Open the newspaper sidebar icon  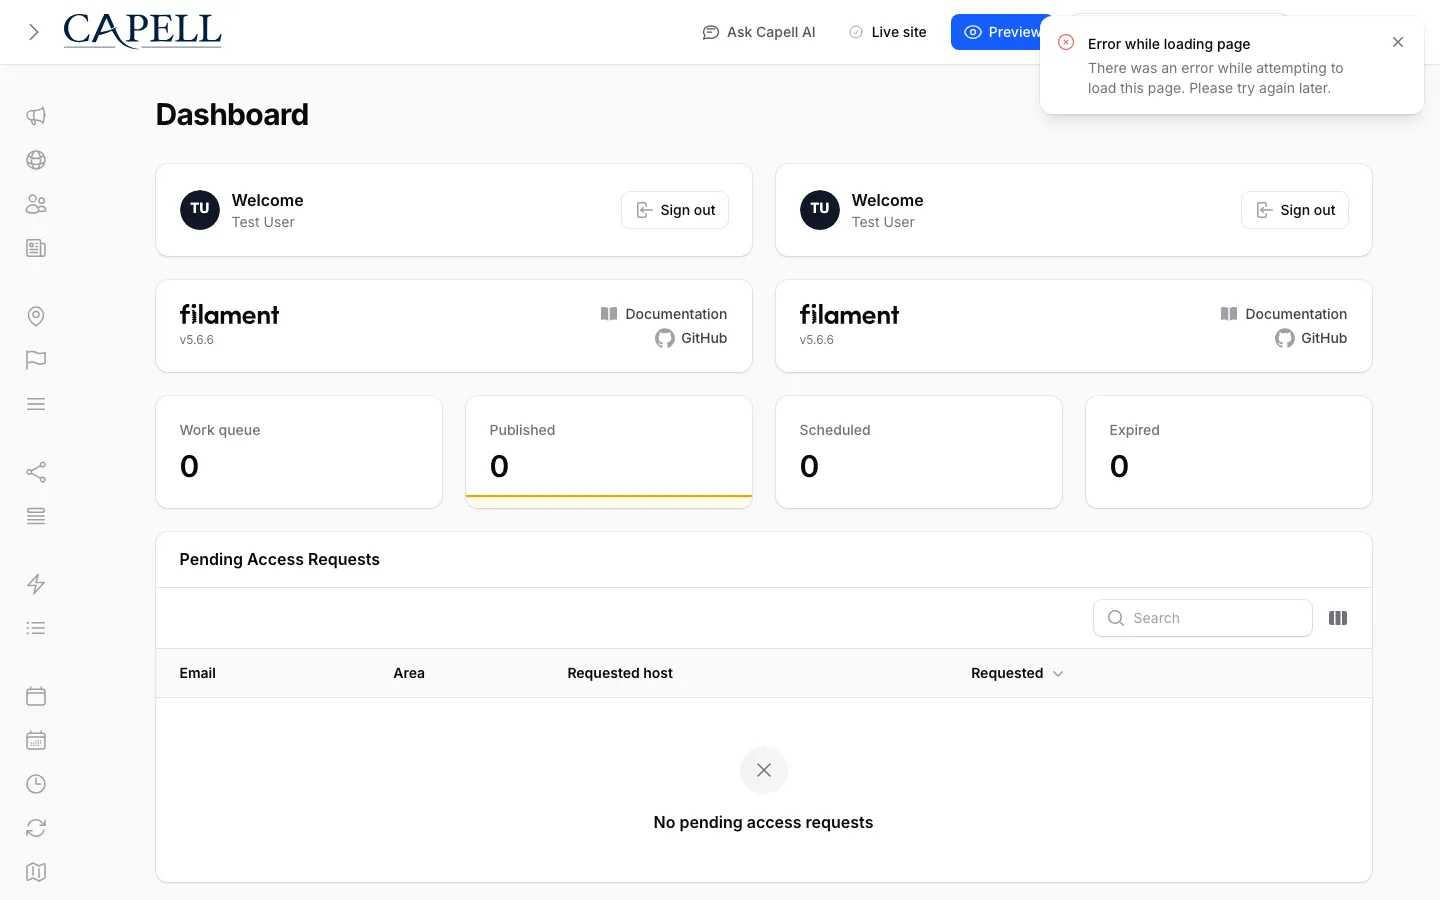36,248
